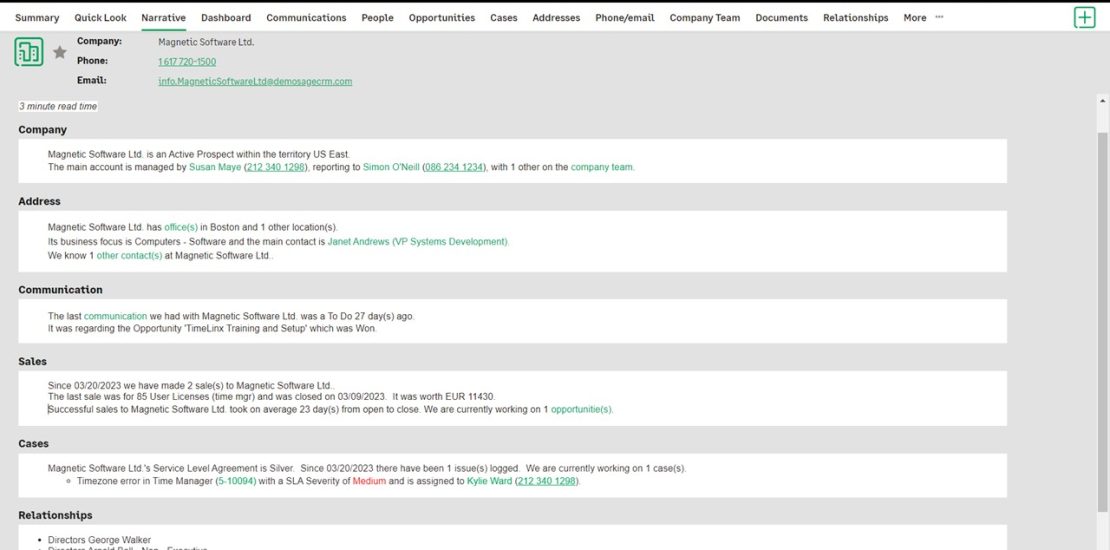Click the 'Directors George Walker' relationship row
1110x550 pixels.
pyautogui.click(x=99, y=540)
